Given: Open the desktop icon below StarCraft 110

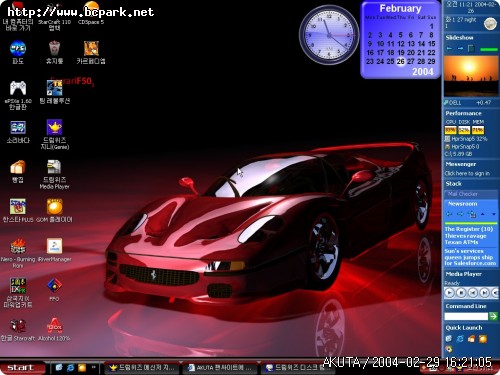Looking at the screenshot, I should coord(54,52).
